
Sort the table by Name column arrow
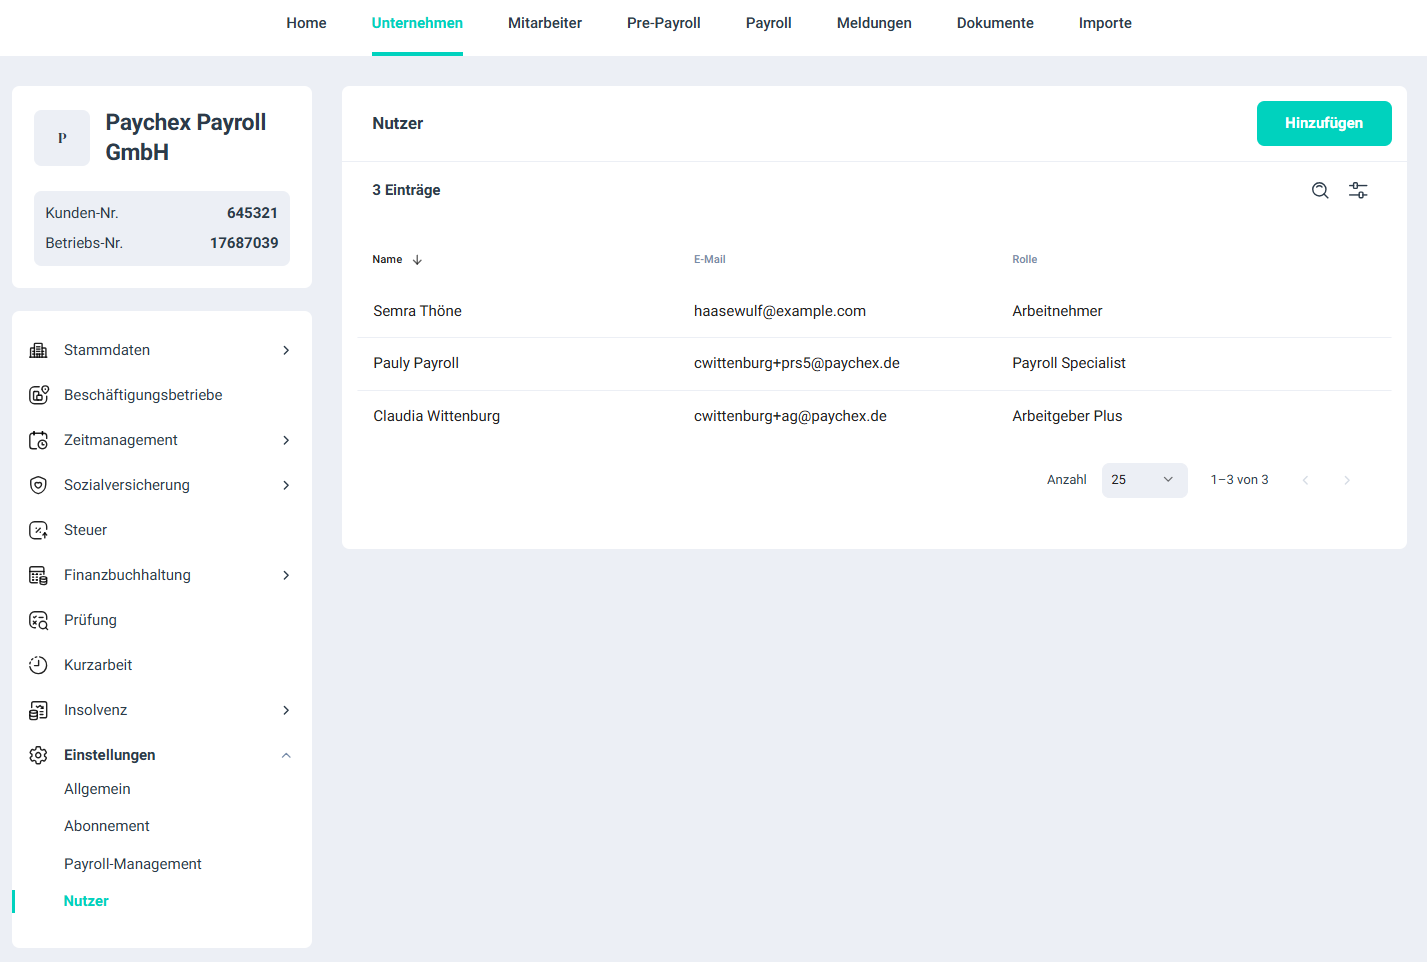[417, 260]
